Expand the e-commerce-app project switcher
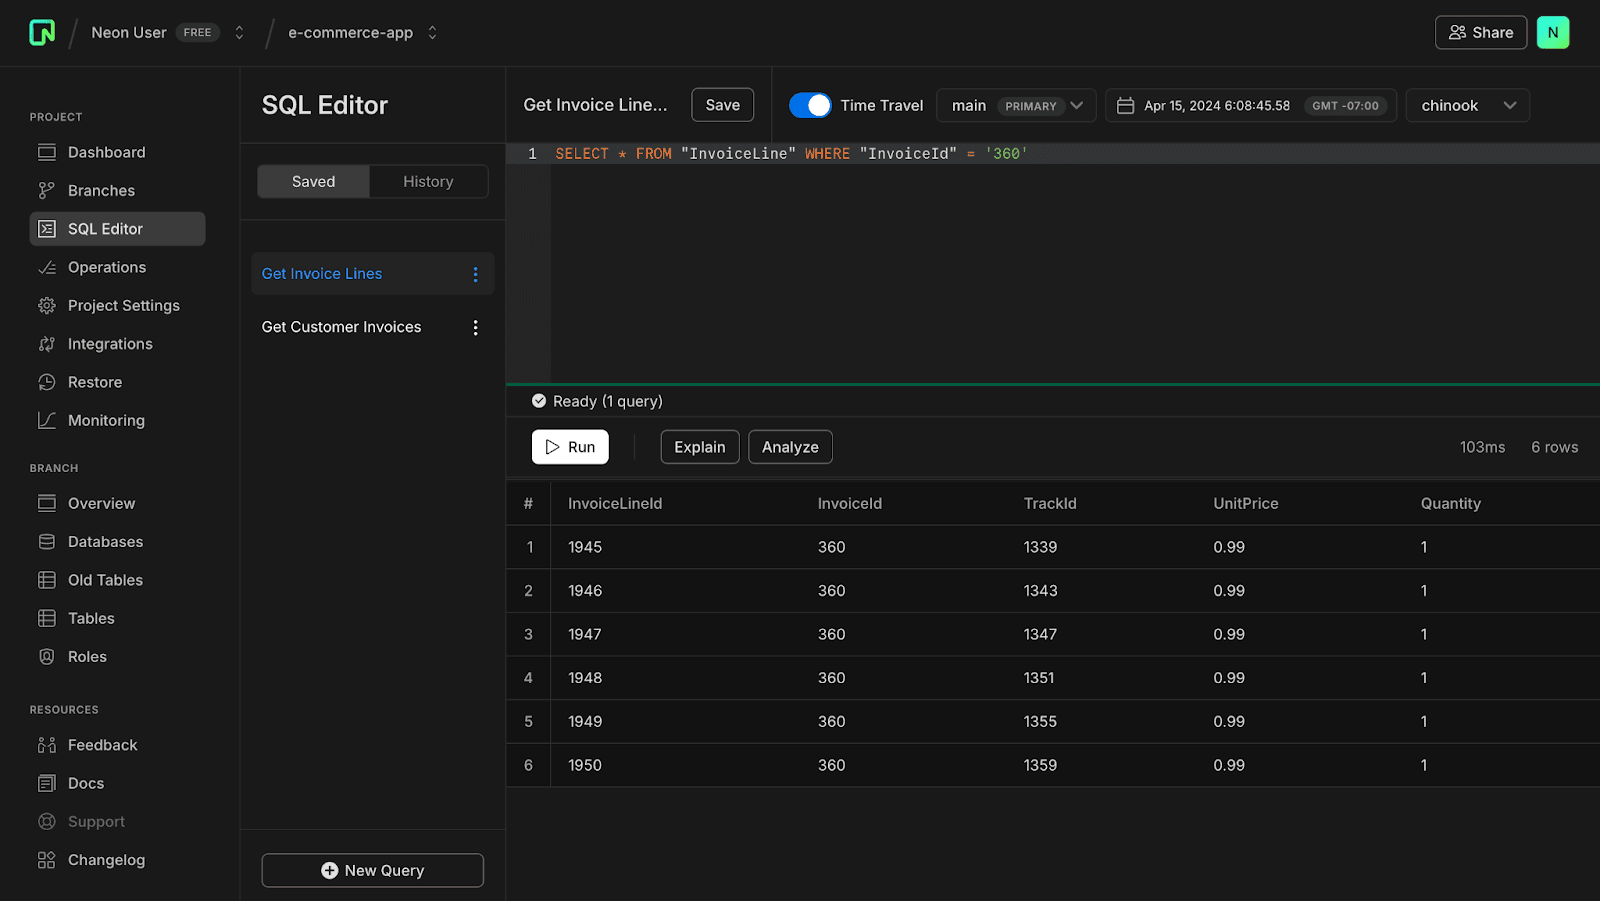Viewport: 1600px width, 901px height. tap(432, 32)
